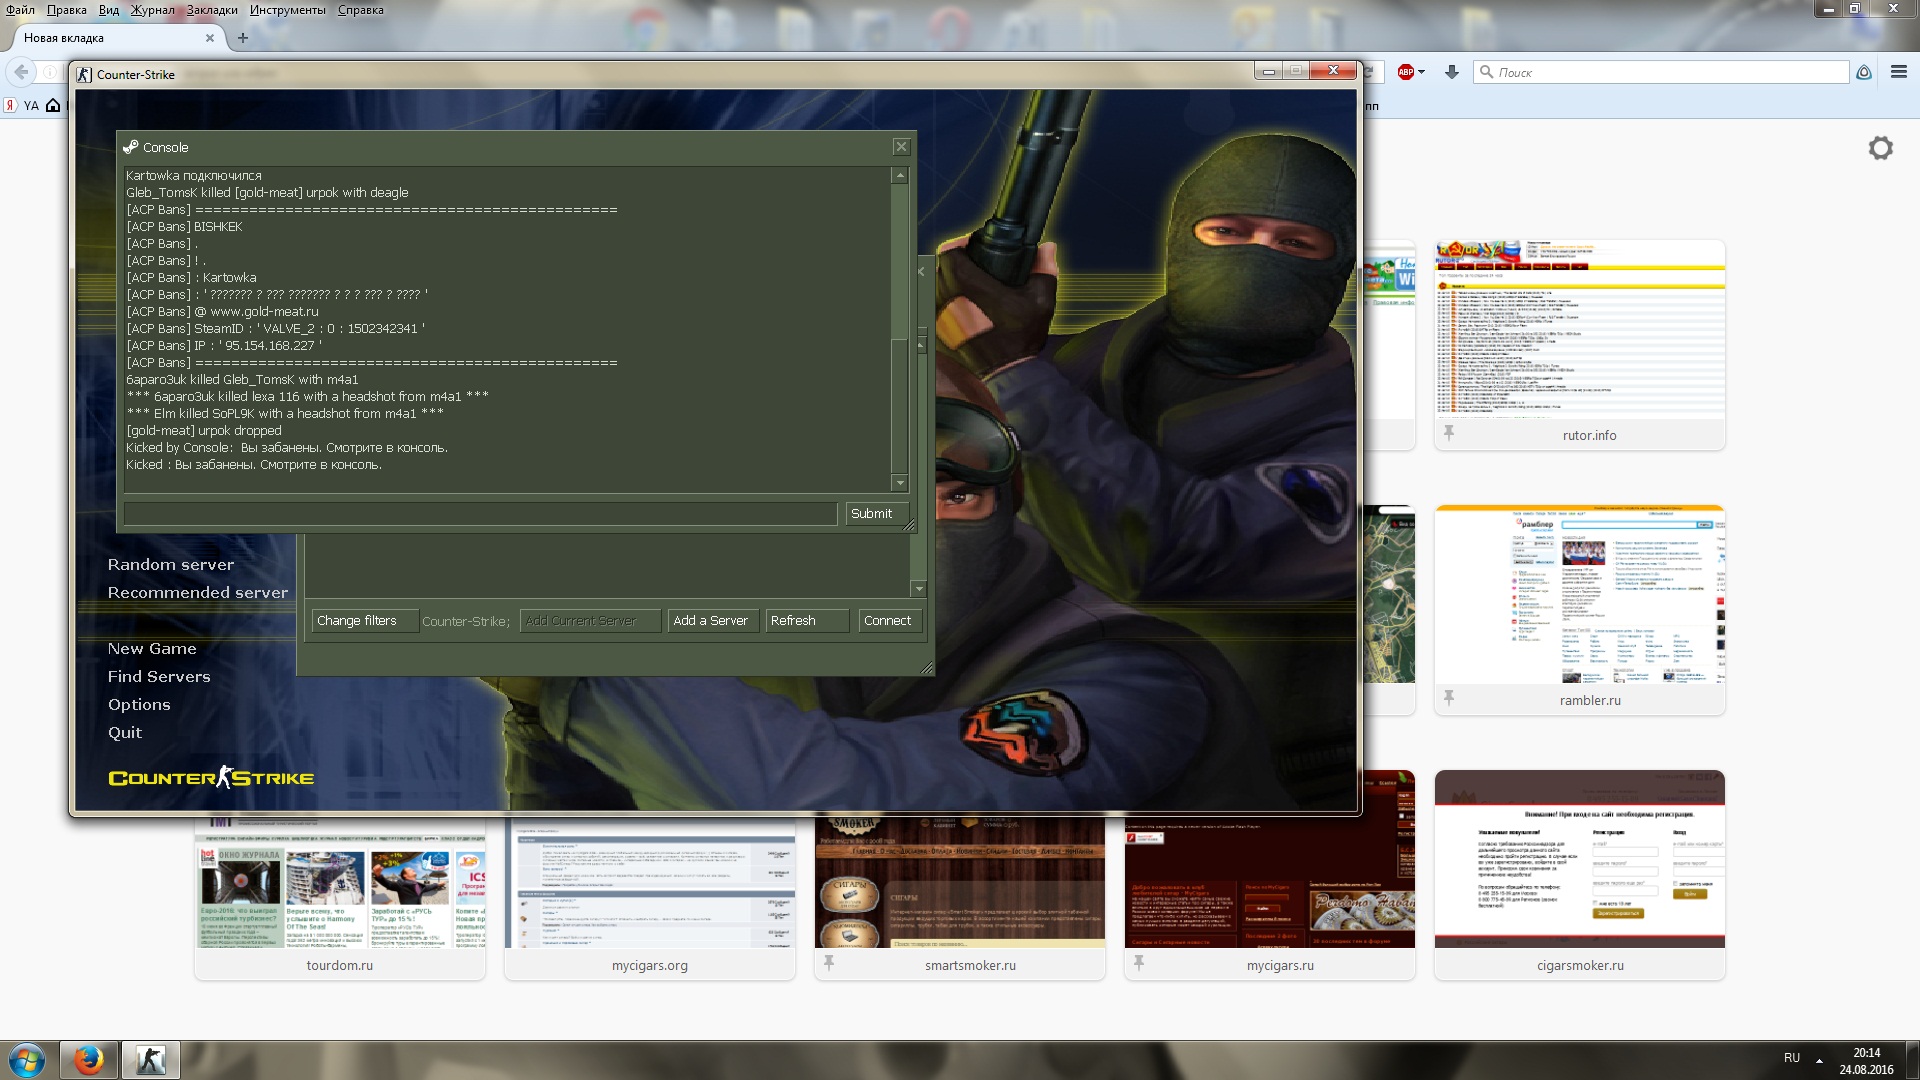Click console line www.gold-meat.ru

point(222,312)
